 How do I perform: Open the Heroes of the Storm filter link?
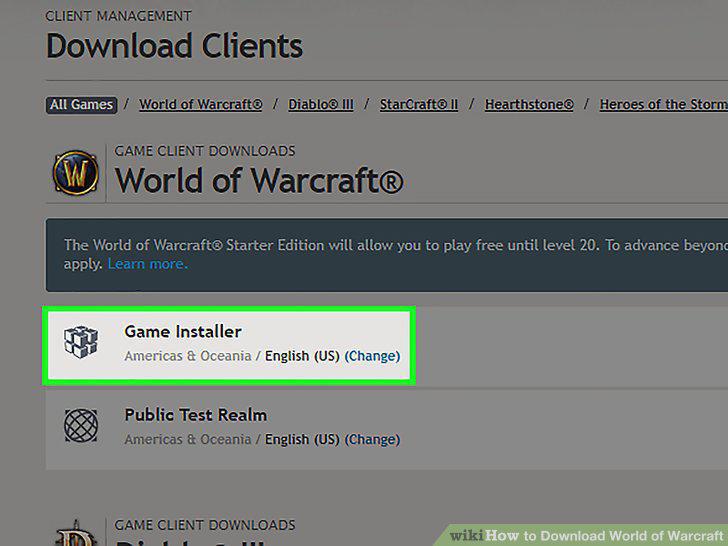click(x=663, y=105)
